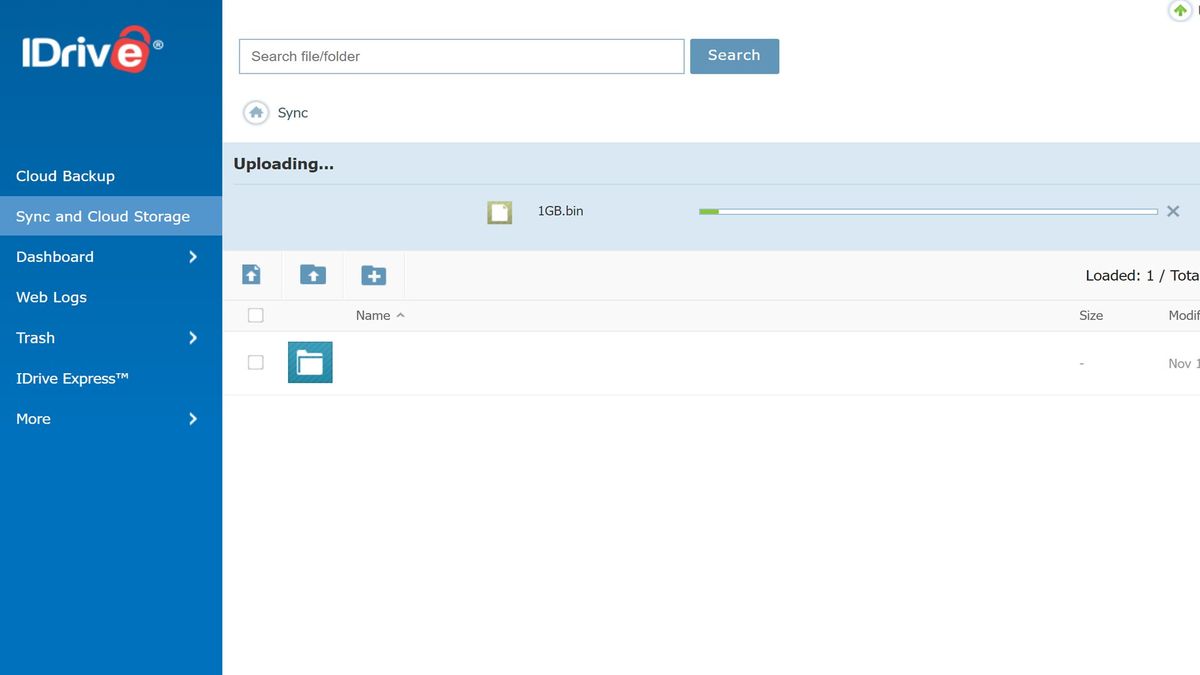Select the Upload File icon
The width and height of the screenshot is (1200, 675).
click(253, 275)
